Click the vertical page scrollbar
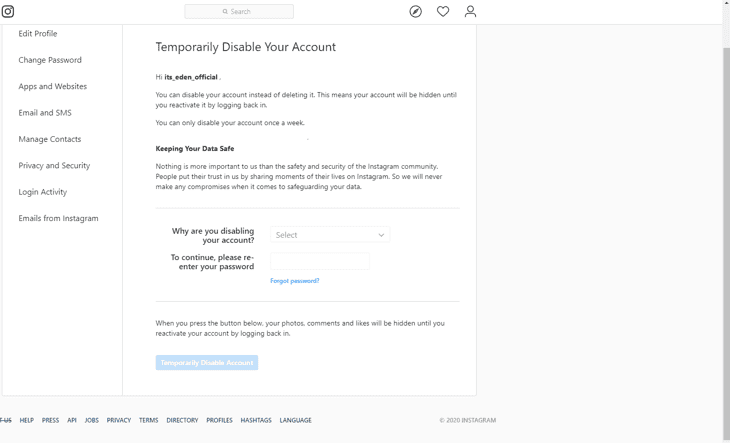 click(726, 222)
